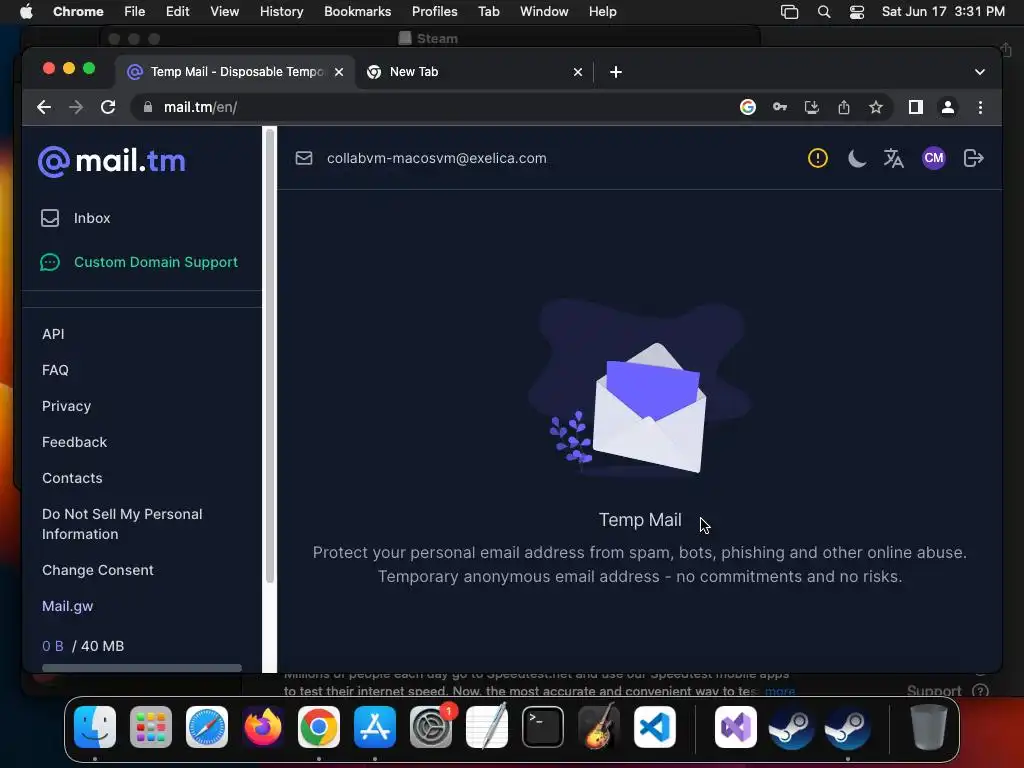Open the CM account avatar menu
The height and width of the screenshot is (768, 1024).
pyautogui.click(x=934, y=158)
